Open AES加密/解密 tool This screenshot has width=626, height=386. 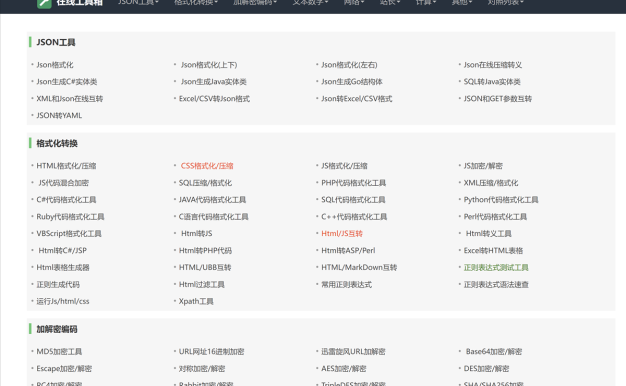pyautogui.click(x=344, y=368)
